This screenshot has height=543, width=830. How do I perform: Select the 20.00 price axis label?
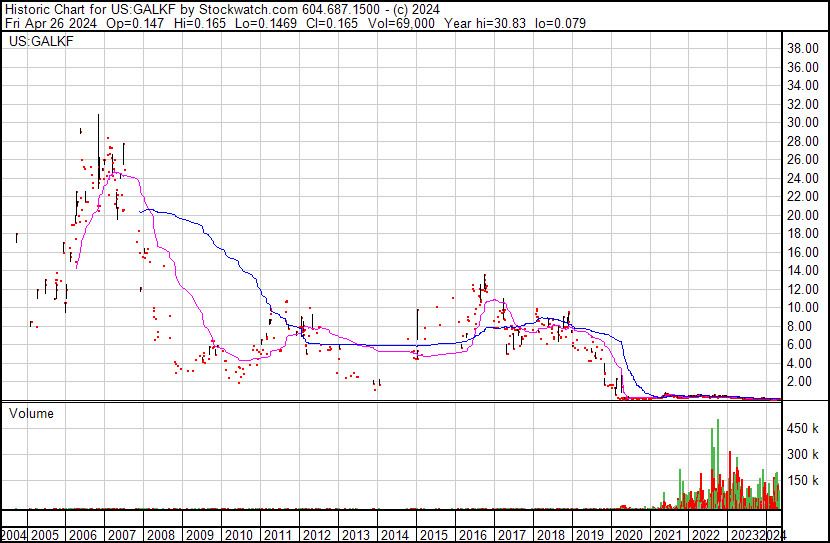click(804, 215)
